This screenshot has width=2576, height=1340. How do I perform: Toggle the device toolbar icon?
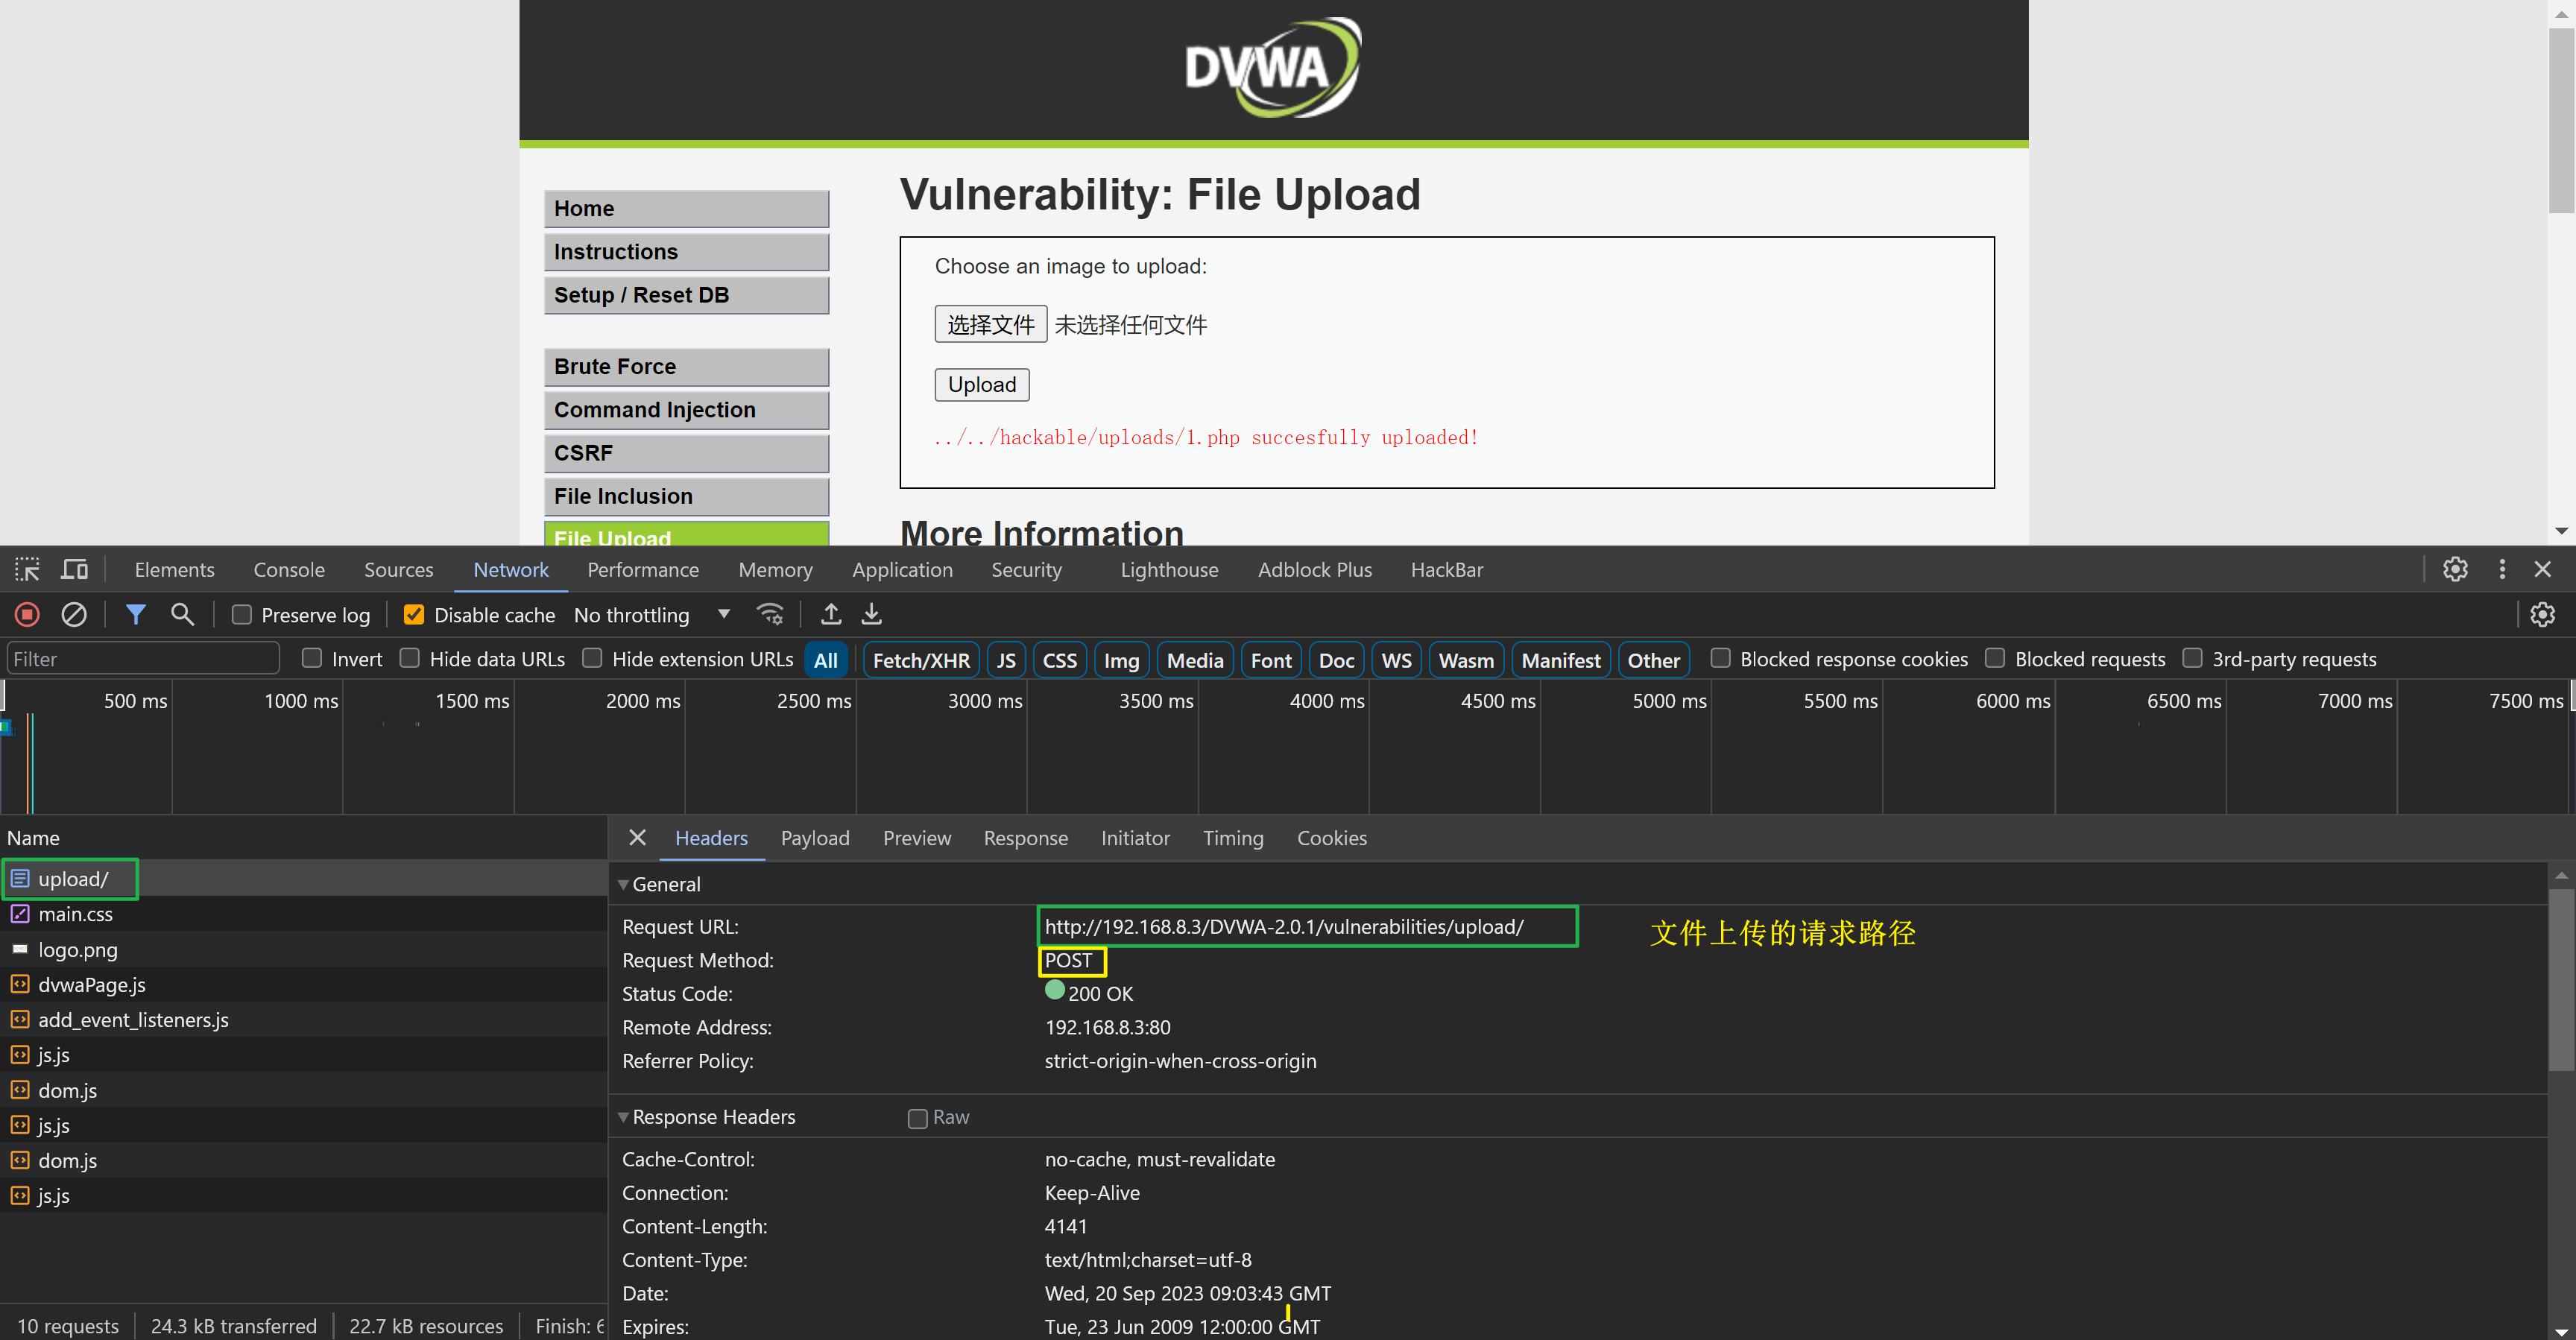click(75, 569)
